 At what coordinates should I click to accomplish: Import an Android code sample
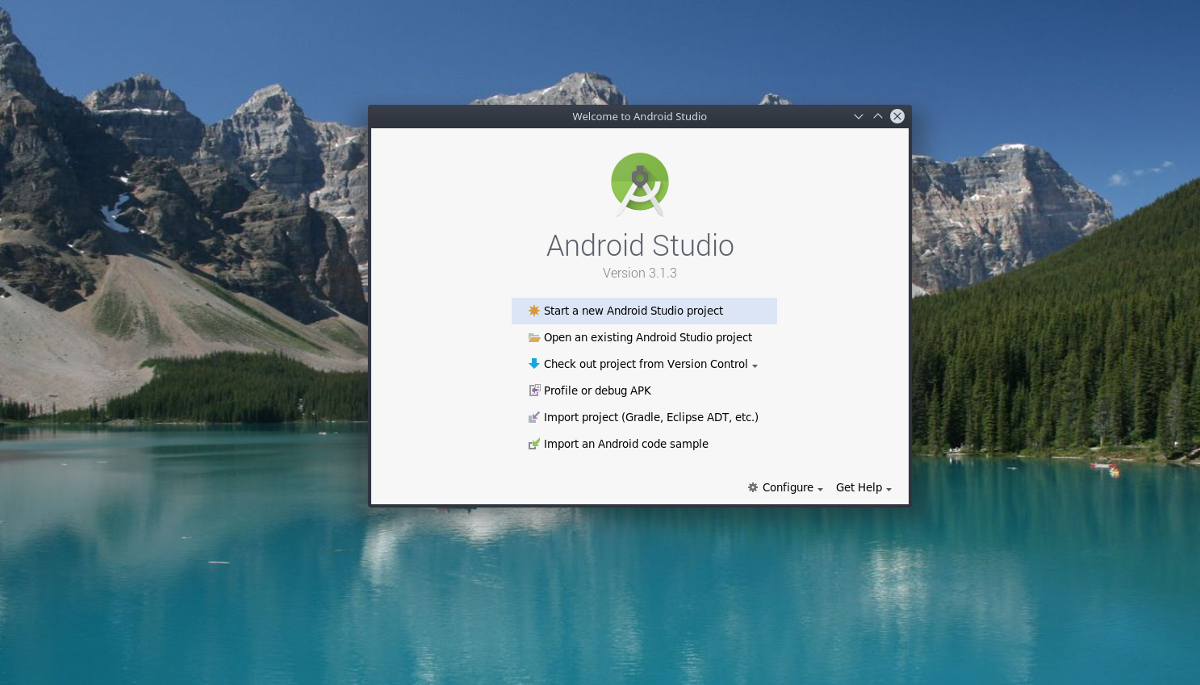(644, 444)
